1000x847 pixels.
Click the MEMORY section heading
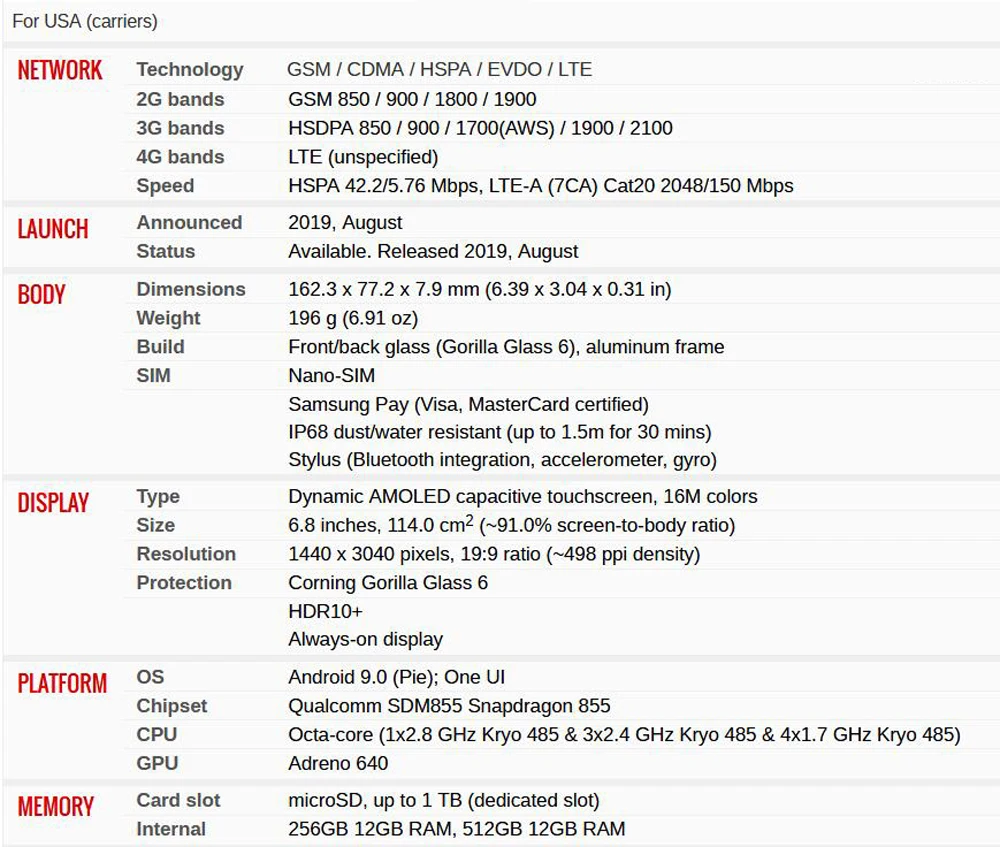click(x=55, y=806)
